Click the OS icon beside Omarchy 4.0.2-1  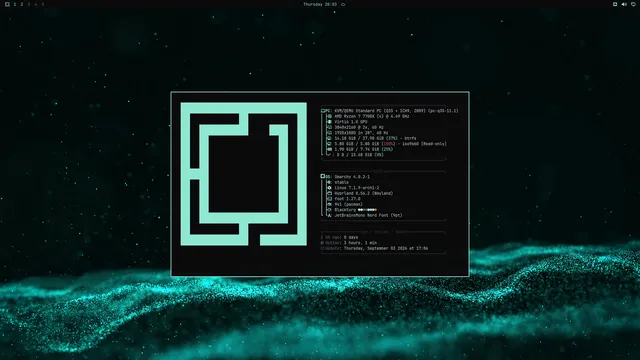(x=323, y=177)
